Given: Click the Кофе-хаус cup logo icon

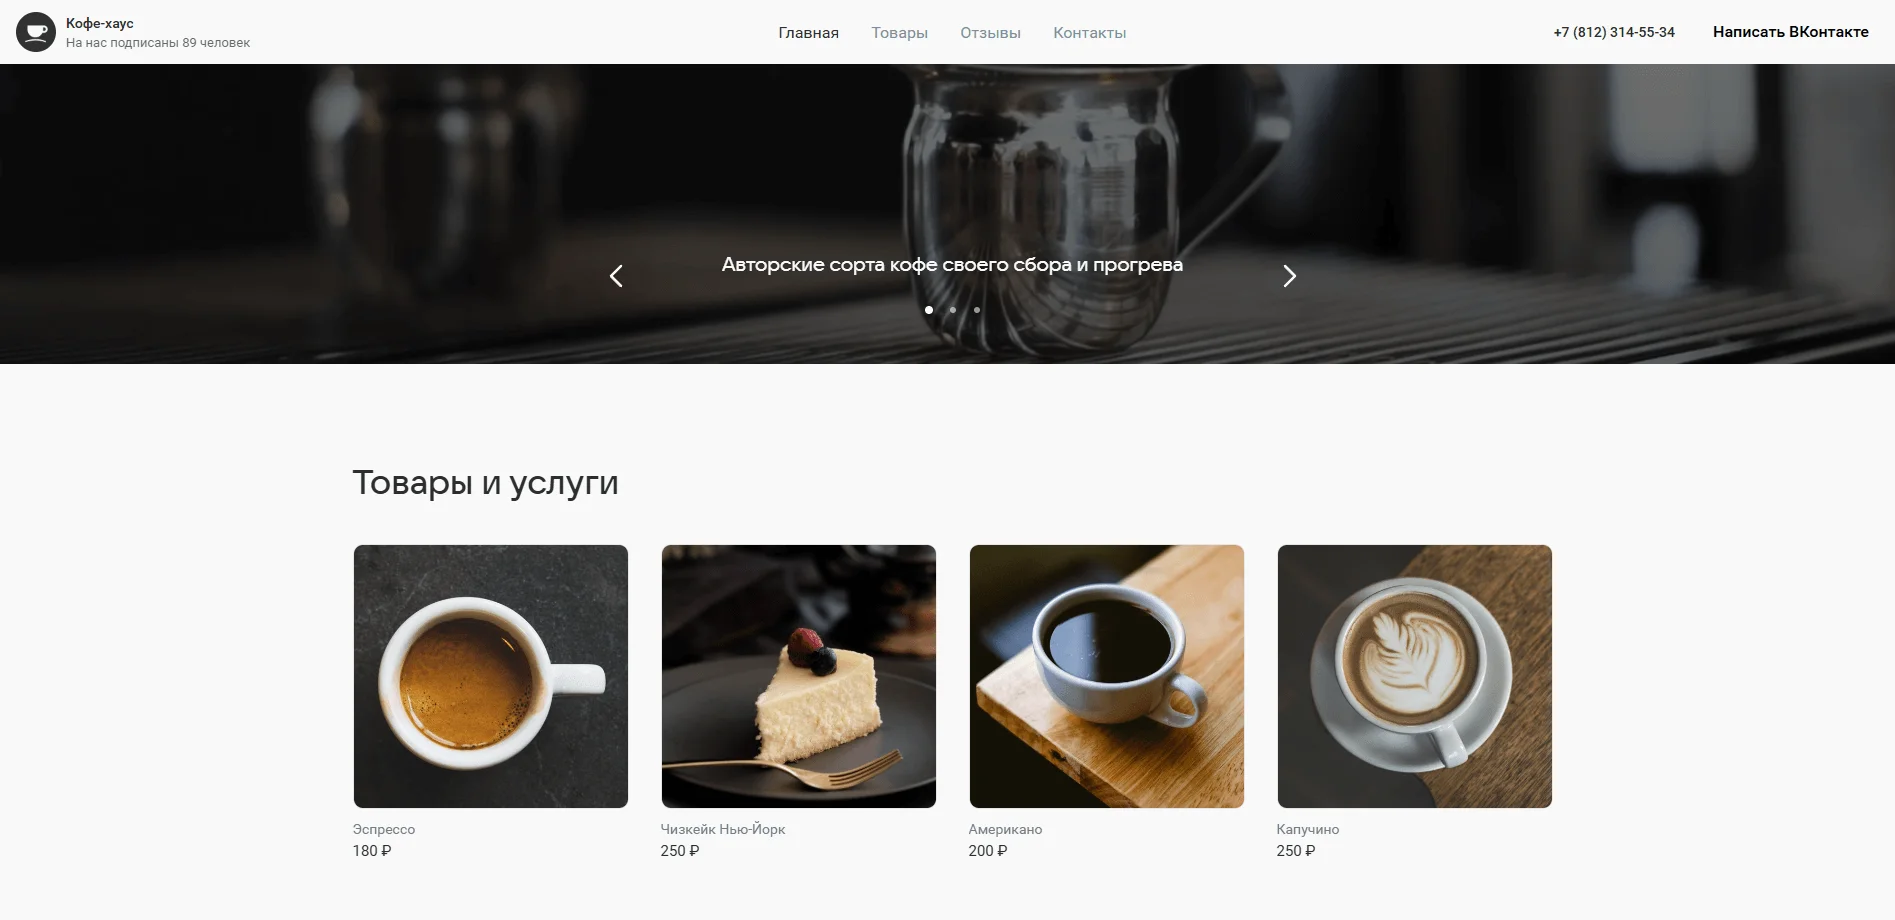Looking at the screenshot, I should [x=36, y=32].
